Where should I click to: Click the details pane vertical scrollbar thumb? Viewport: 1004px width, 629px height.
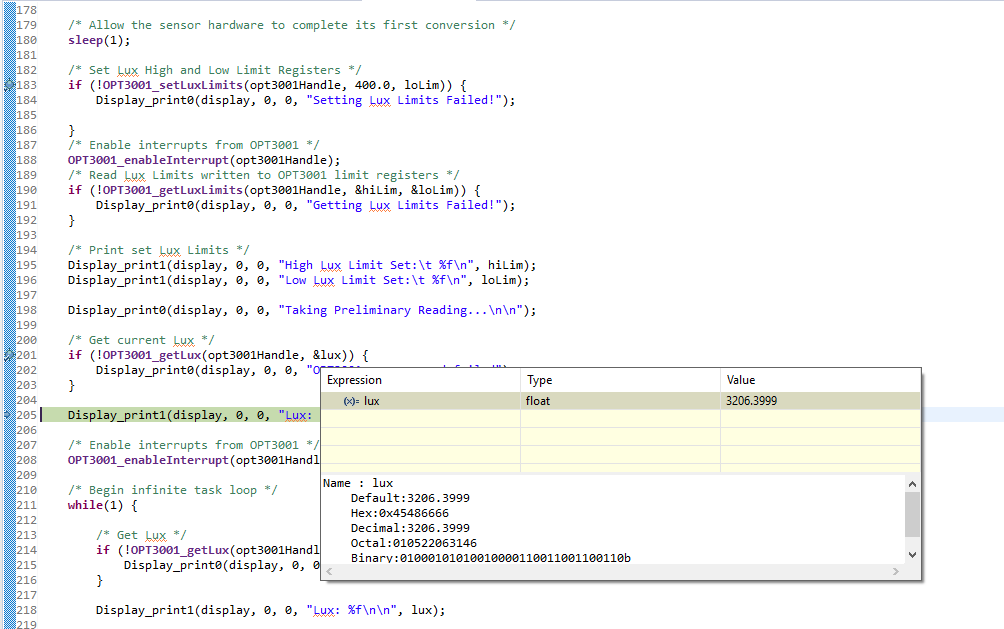coord(912,514)
